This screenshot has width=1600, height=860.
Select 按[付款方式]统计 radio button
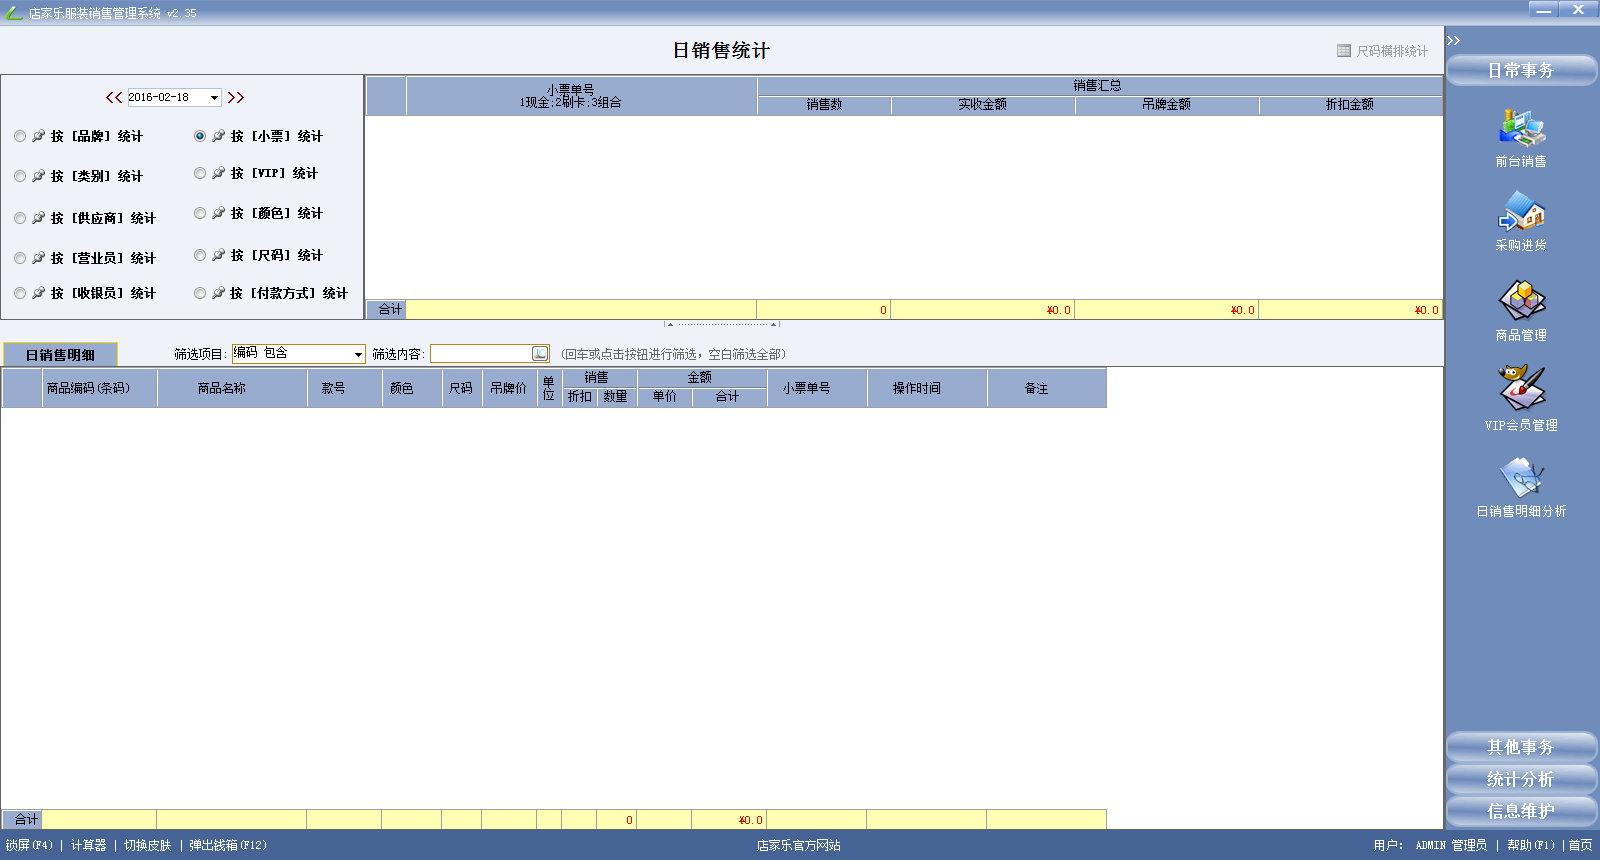tap(200, 293)
